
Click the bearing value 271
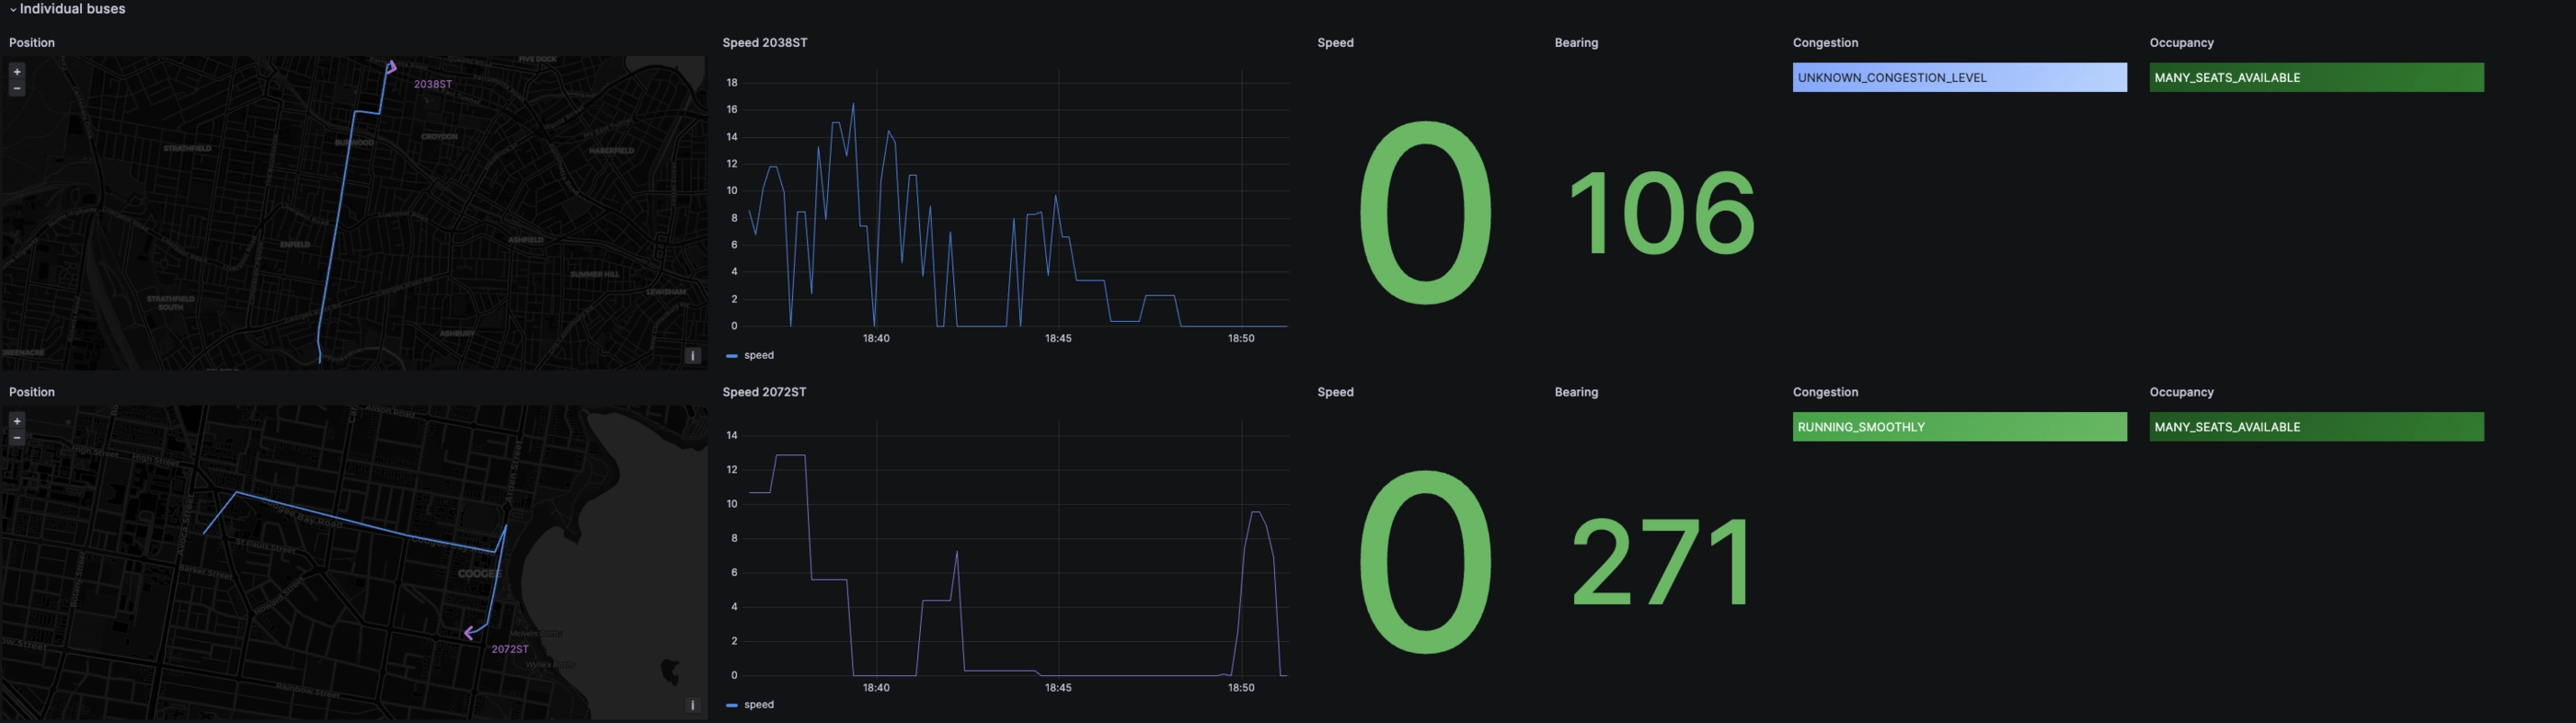click(1661, 562)
